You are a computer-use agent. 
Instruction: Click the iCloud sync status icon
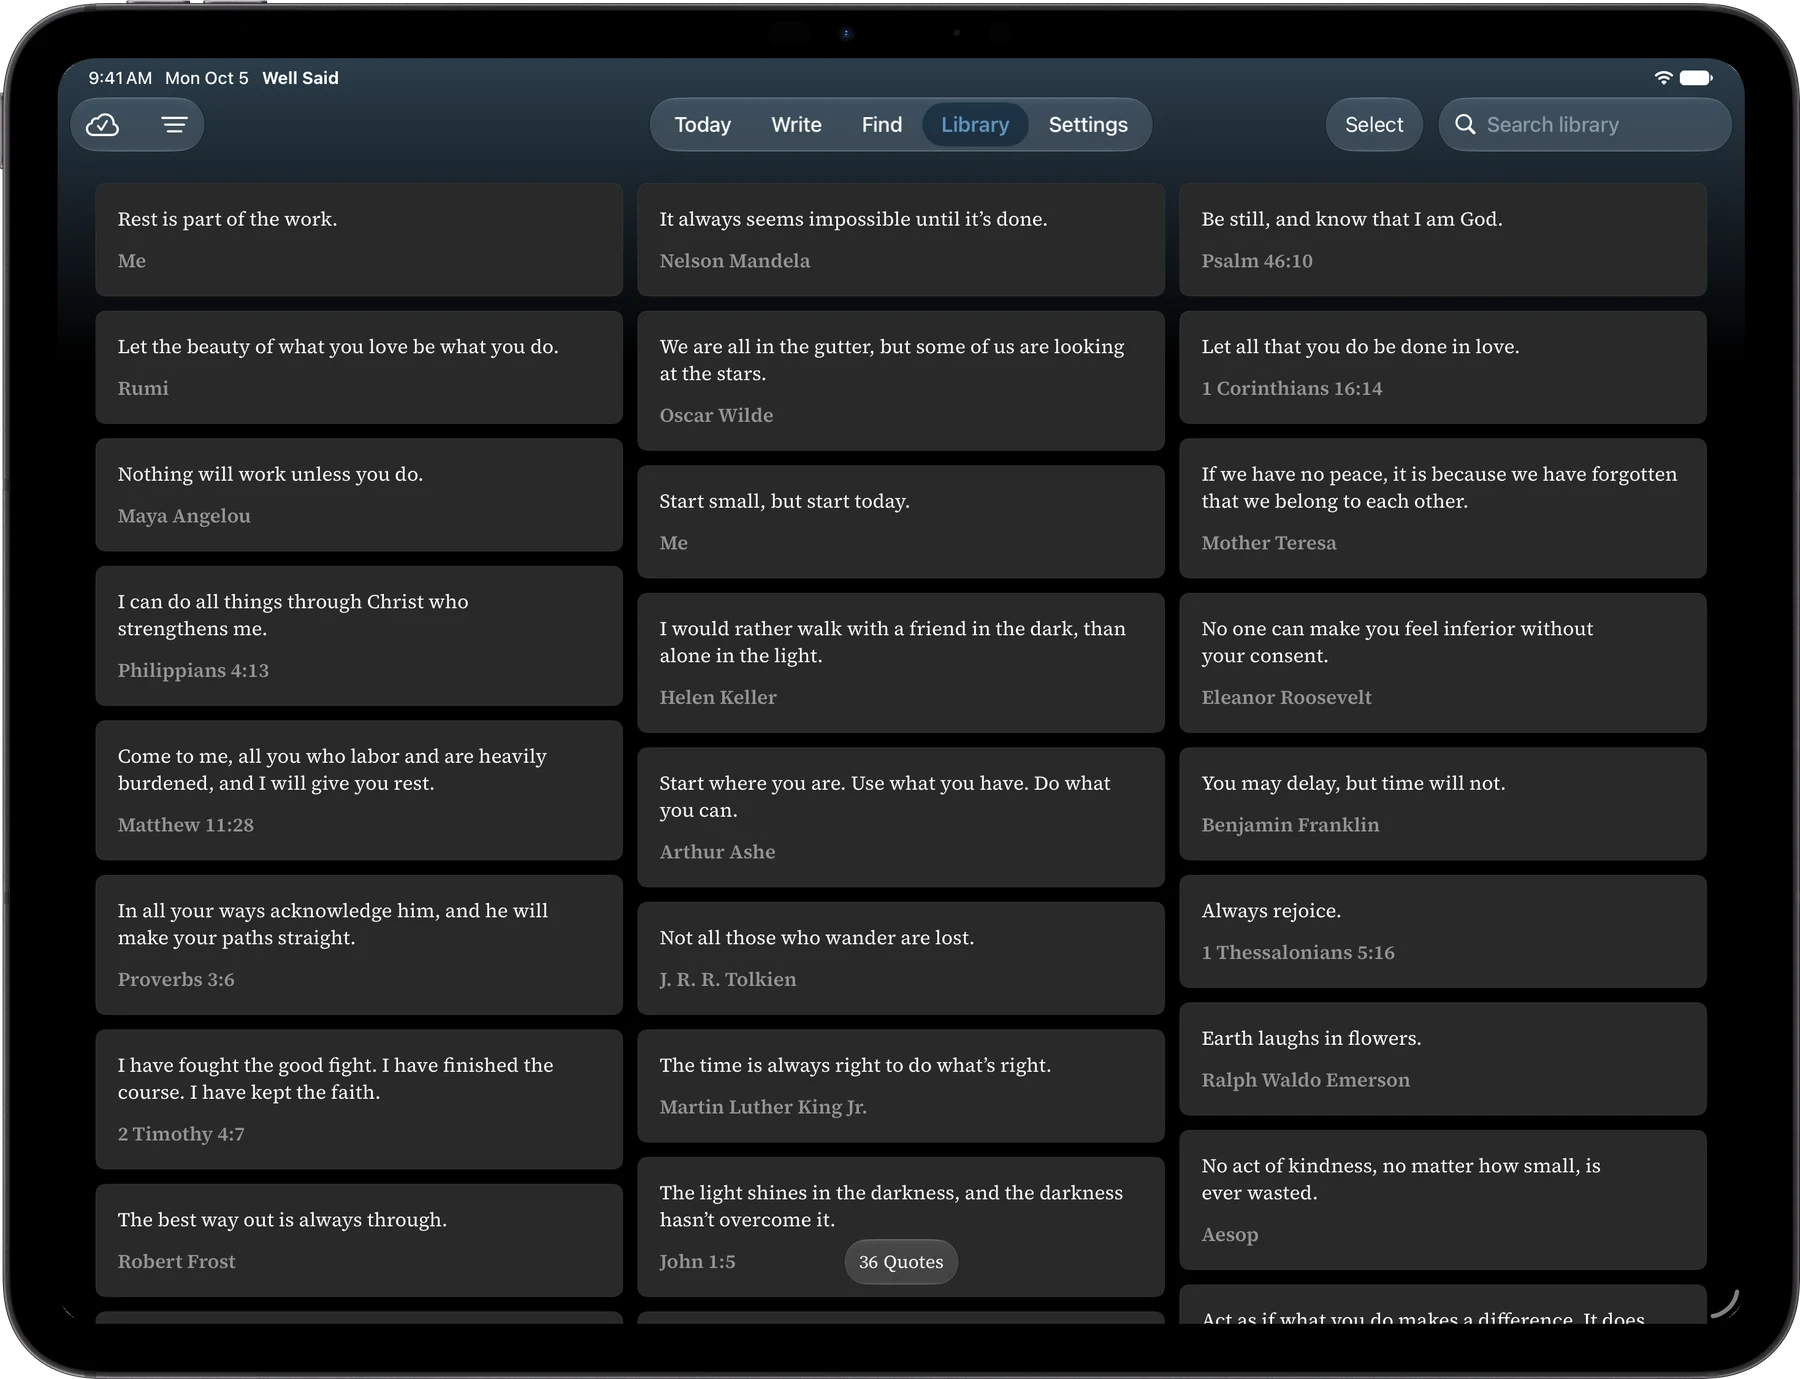[103, 125]
